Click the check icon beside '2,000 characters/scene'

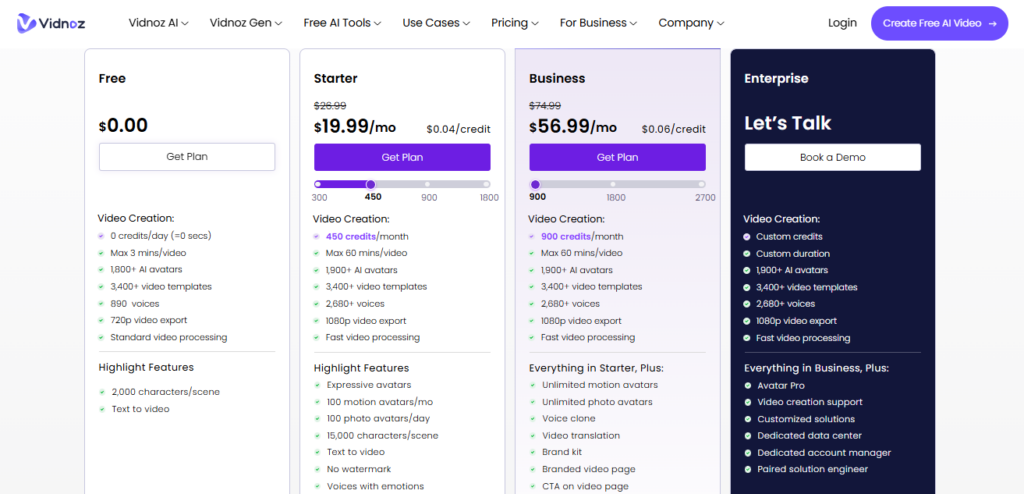click(x=103, y=392)
